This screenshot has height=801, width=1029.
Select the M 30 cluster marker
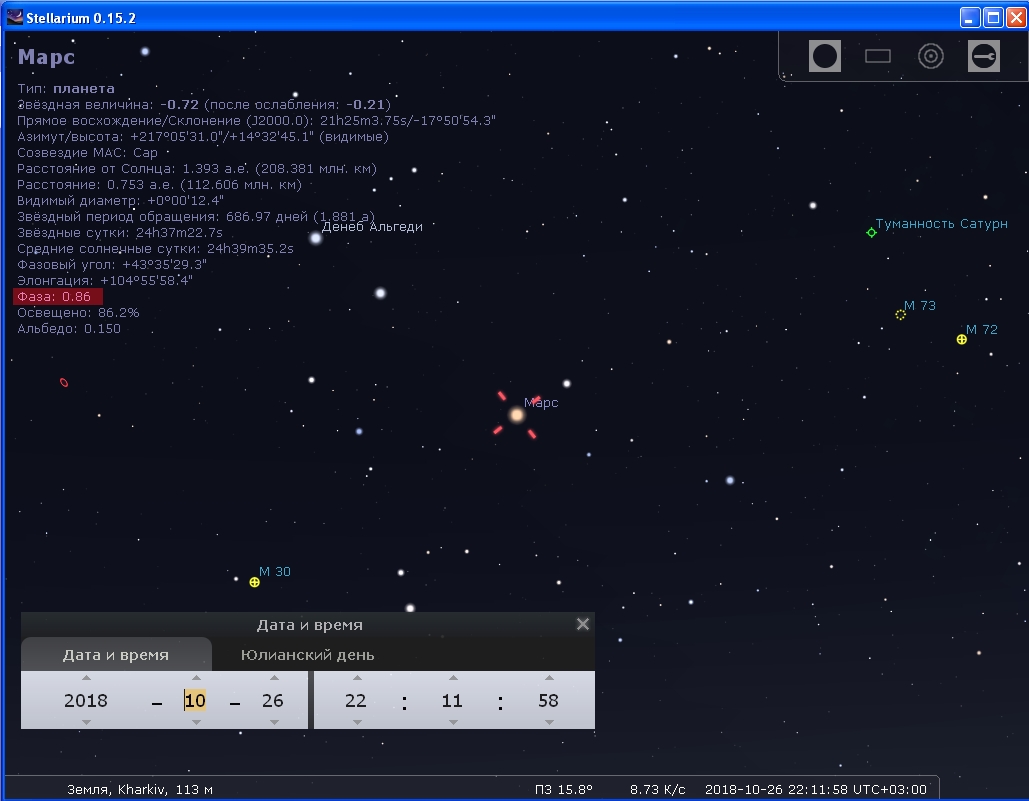[254, 582]
